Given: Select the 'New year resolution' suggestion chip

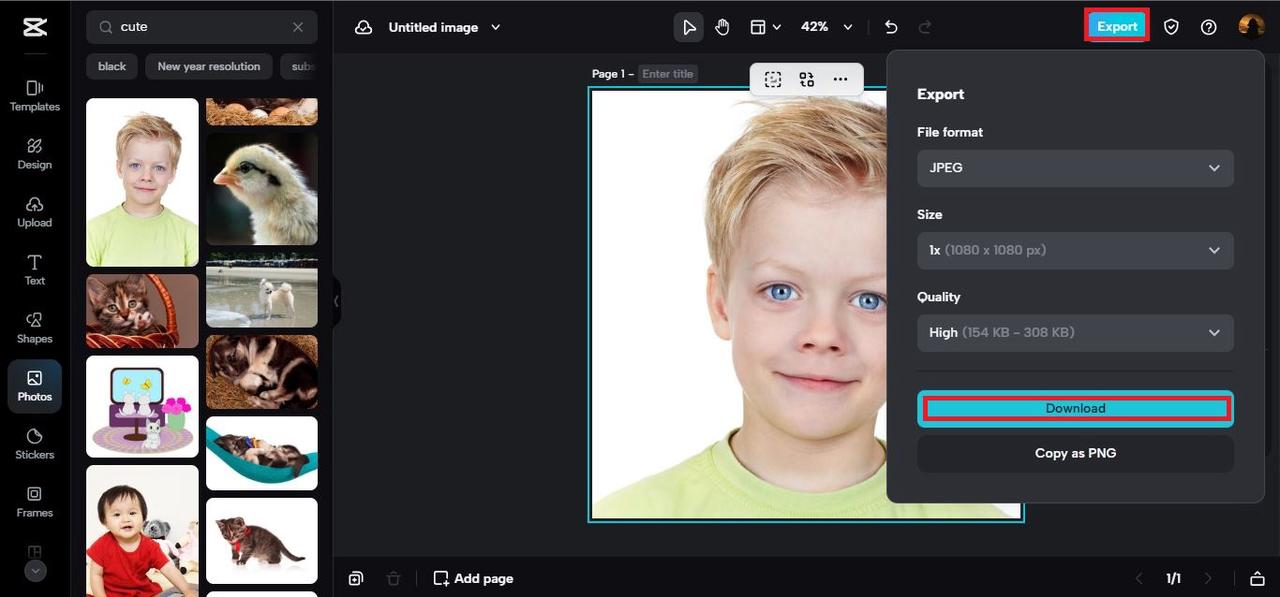Looking at the screenshot, I should point(209,66).
